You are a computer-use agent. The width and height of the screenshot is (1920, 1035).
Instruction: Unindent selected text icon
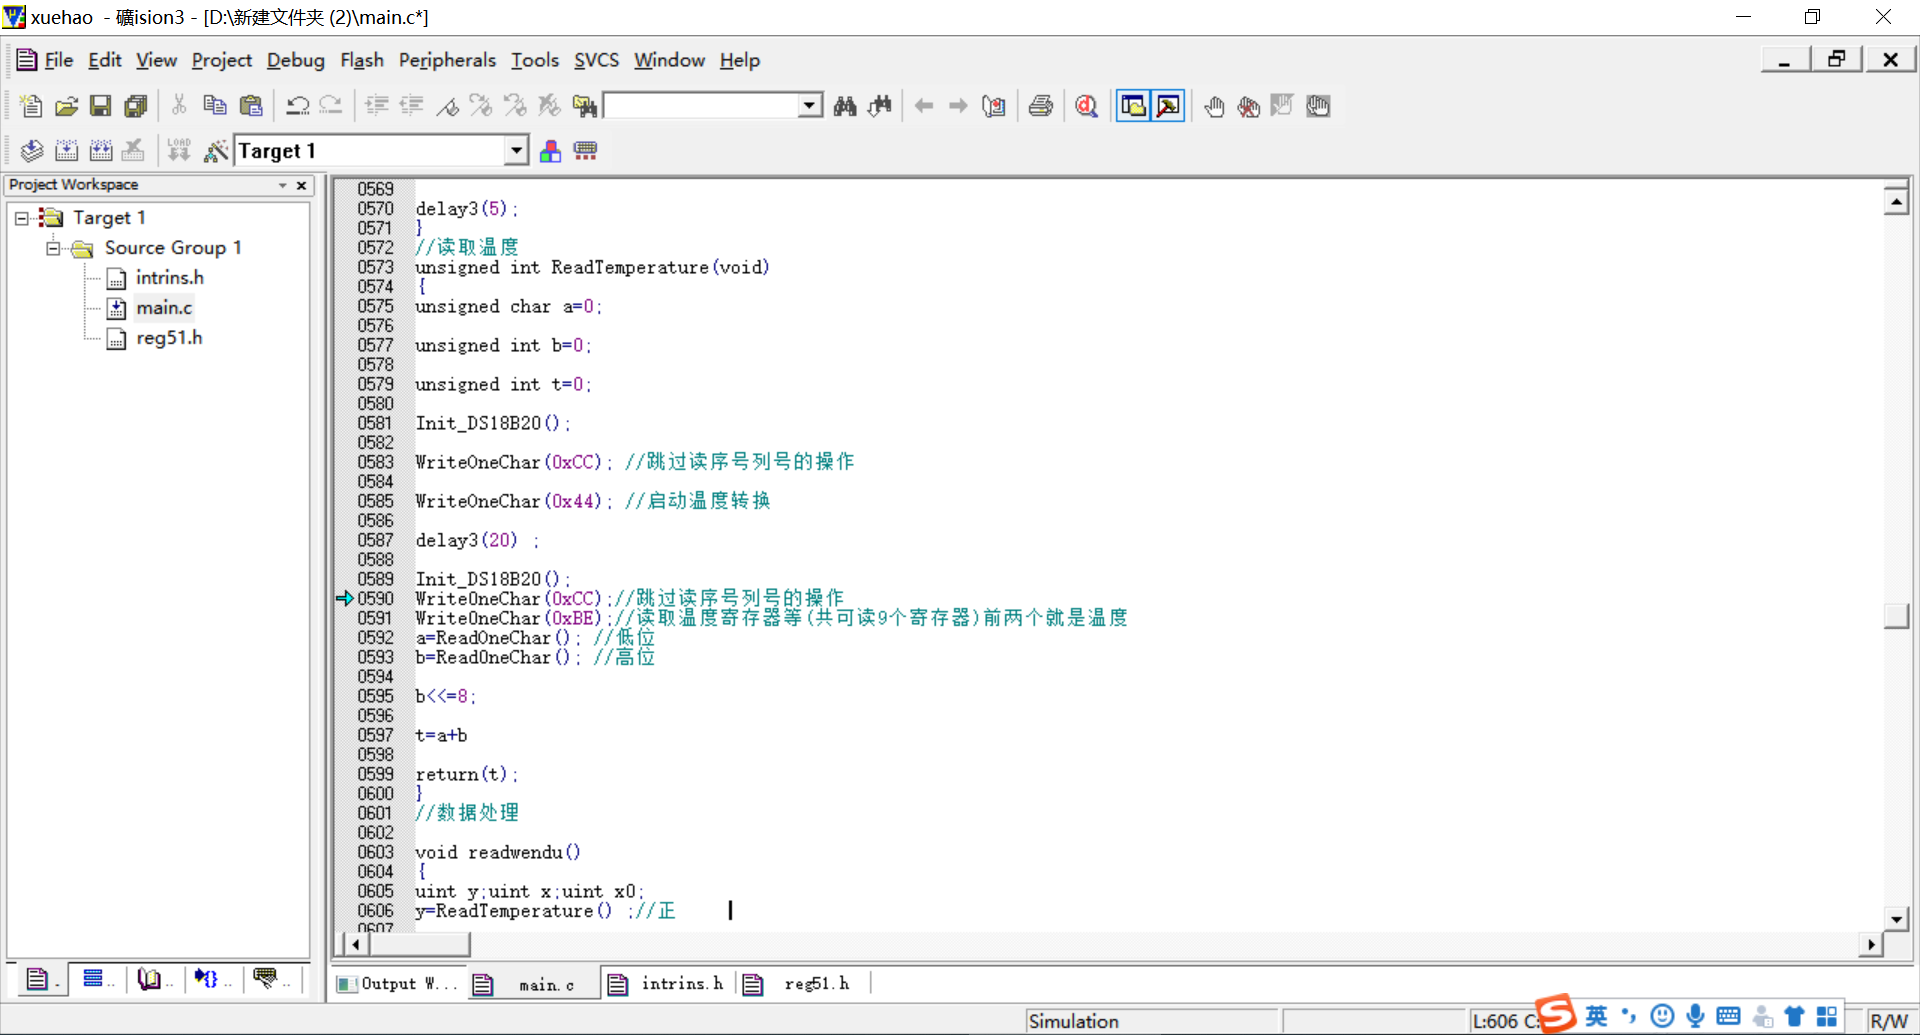411,106
